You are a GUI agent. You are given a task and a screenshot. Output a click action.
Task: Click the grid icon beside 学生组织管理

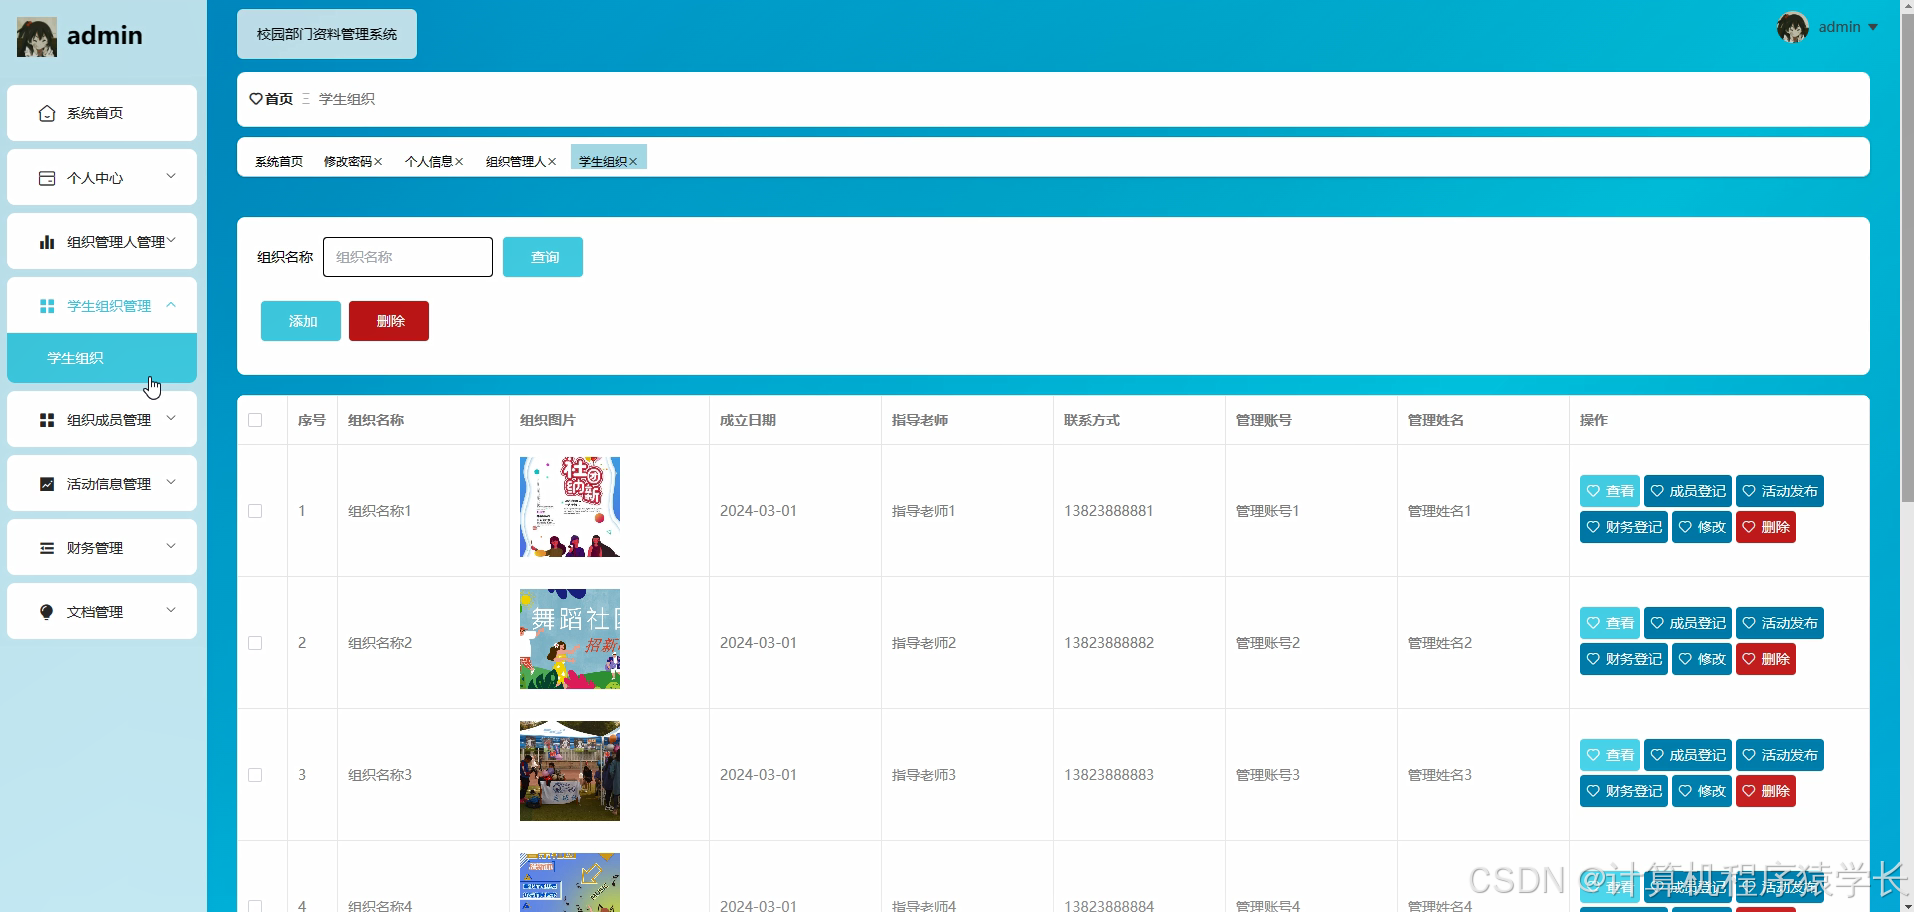point(47,306)
